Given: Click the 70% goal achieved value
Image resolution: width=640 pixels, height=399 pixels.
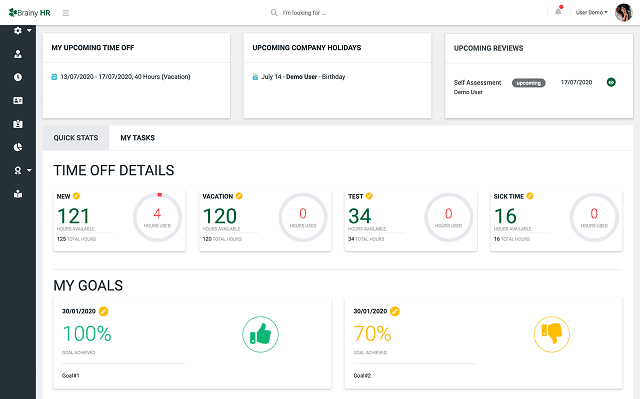Looking at the screenshot, I should click(372, 334).
